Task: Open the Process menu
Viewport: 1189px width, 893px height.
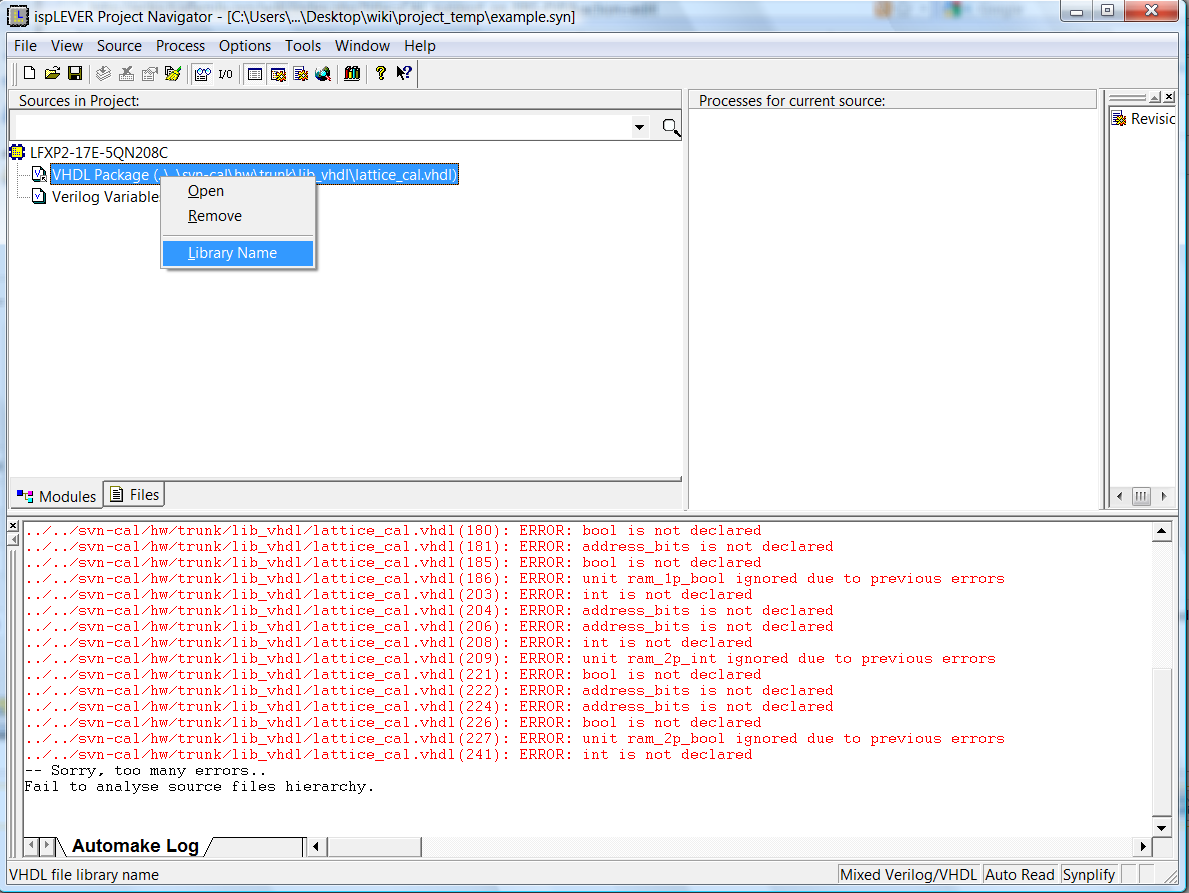Action: pos(180,45)
